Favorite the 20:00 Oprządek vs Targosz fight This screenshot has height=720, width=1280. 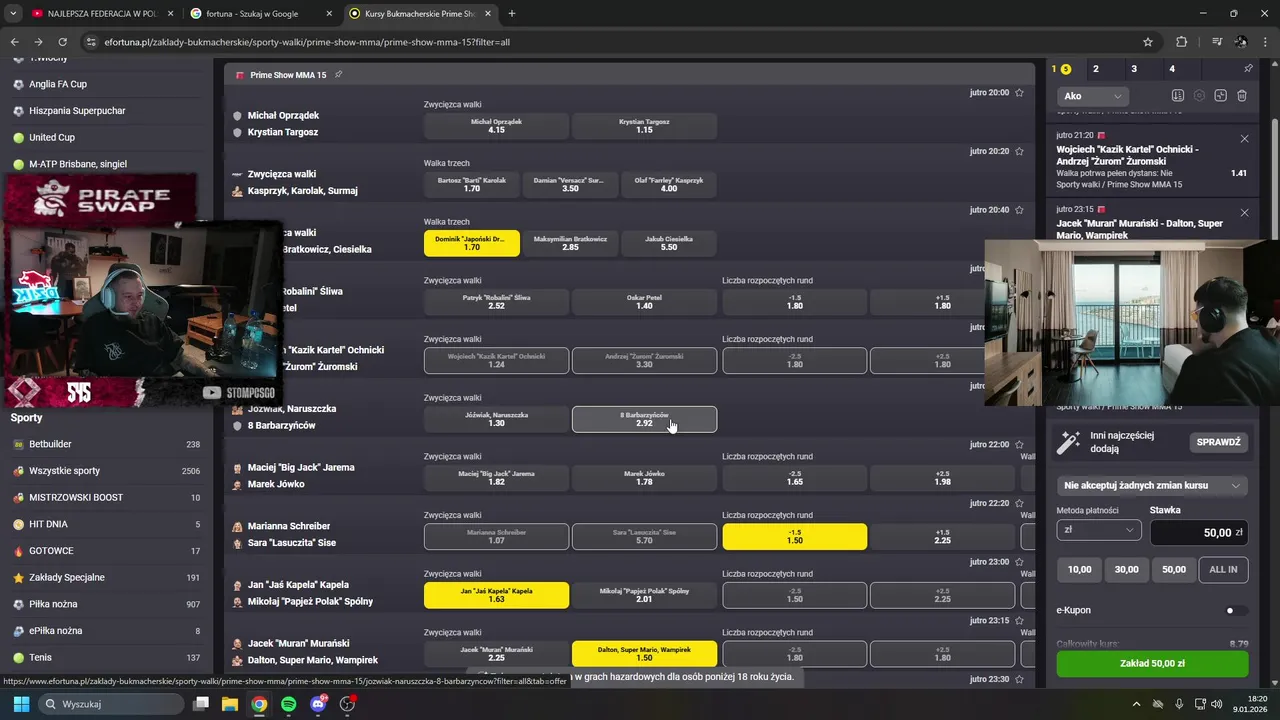(x=1019, y=92)
